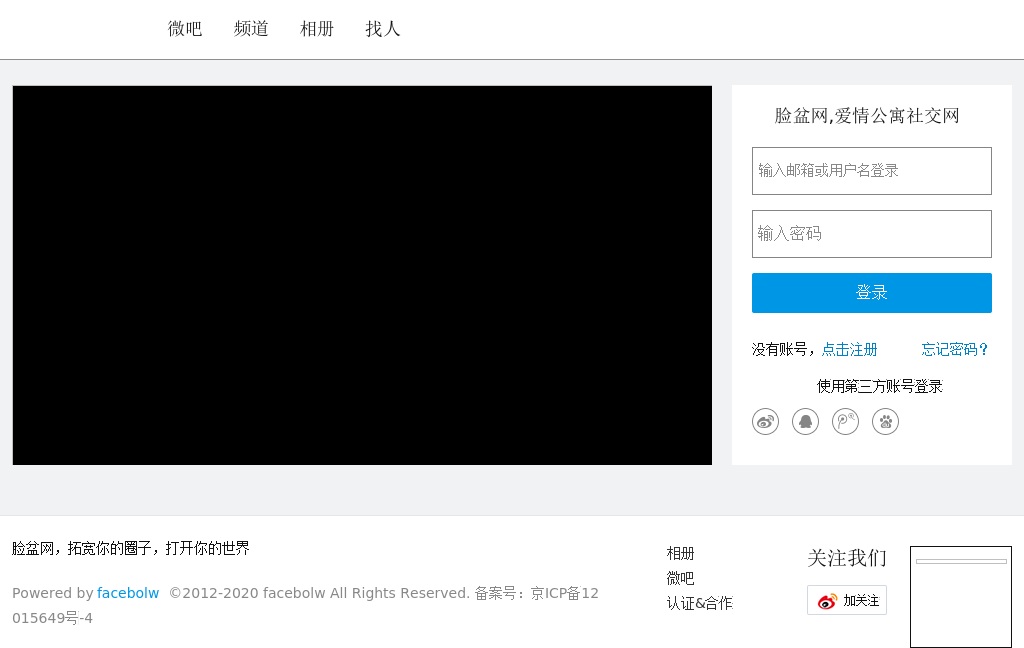Open the 找人 find people page

tap(383, 29)
